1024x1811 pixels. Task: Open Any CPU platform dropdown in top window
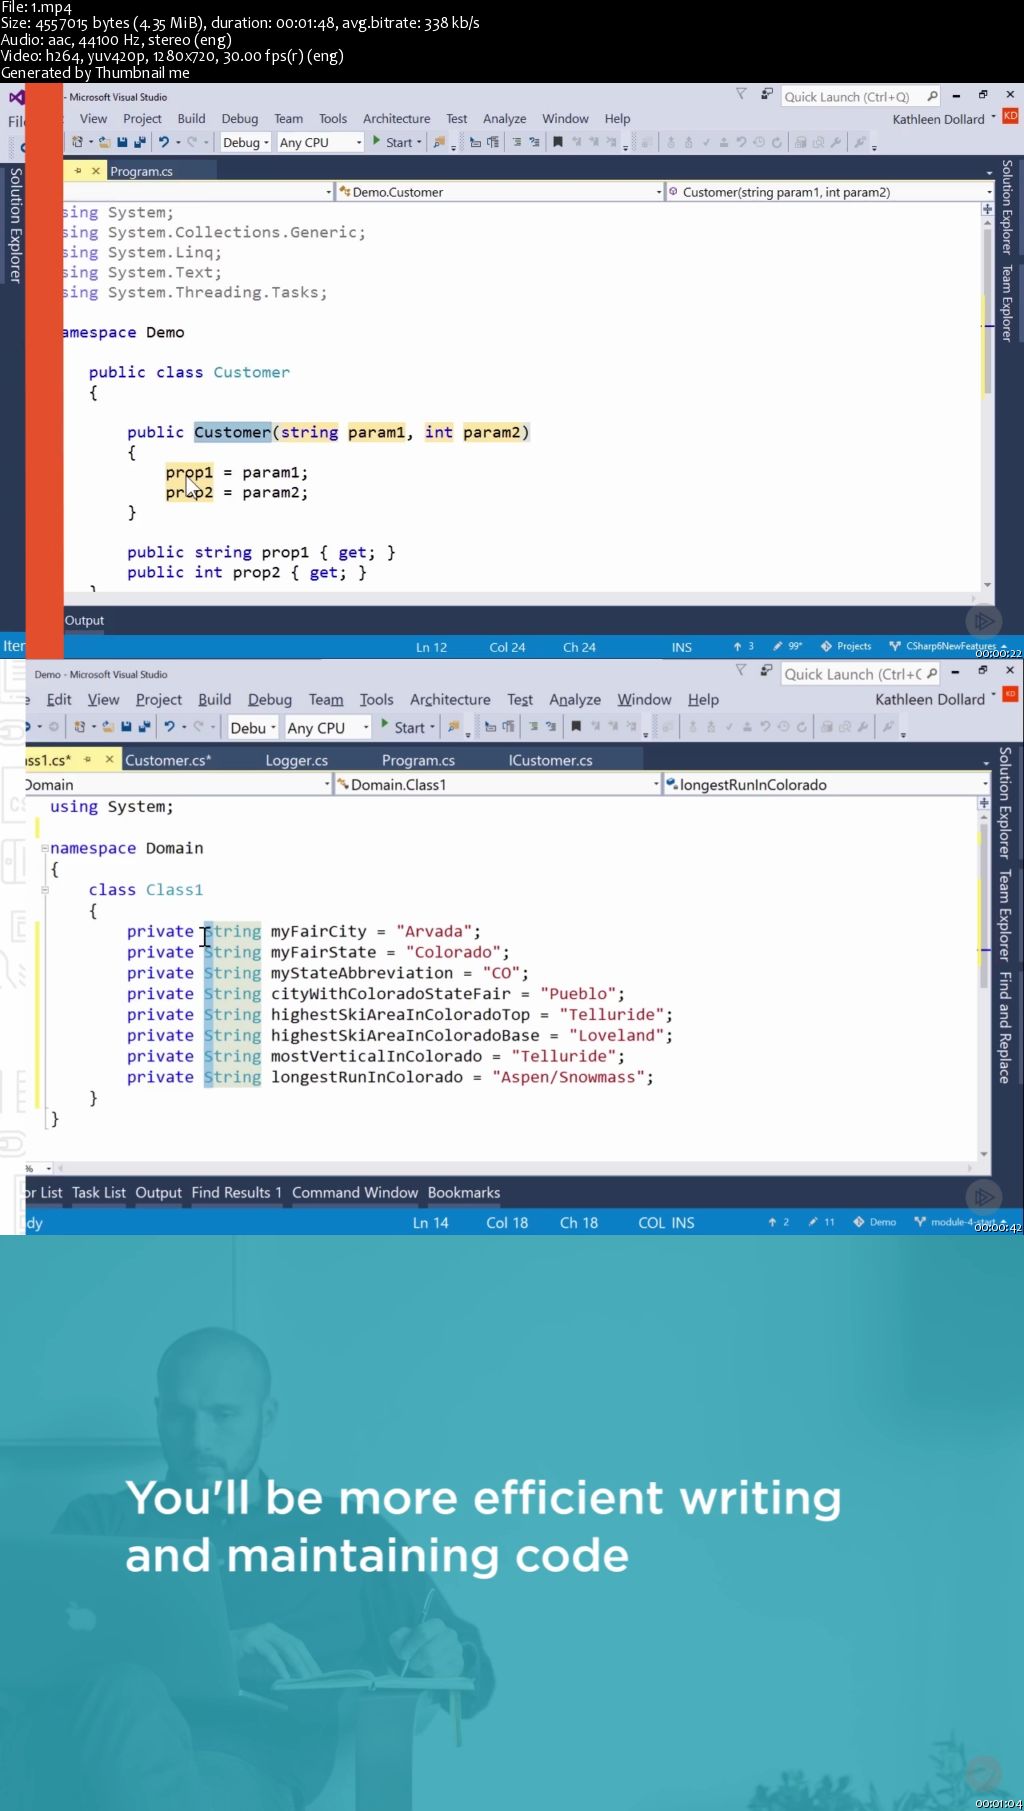pos(320,142)
